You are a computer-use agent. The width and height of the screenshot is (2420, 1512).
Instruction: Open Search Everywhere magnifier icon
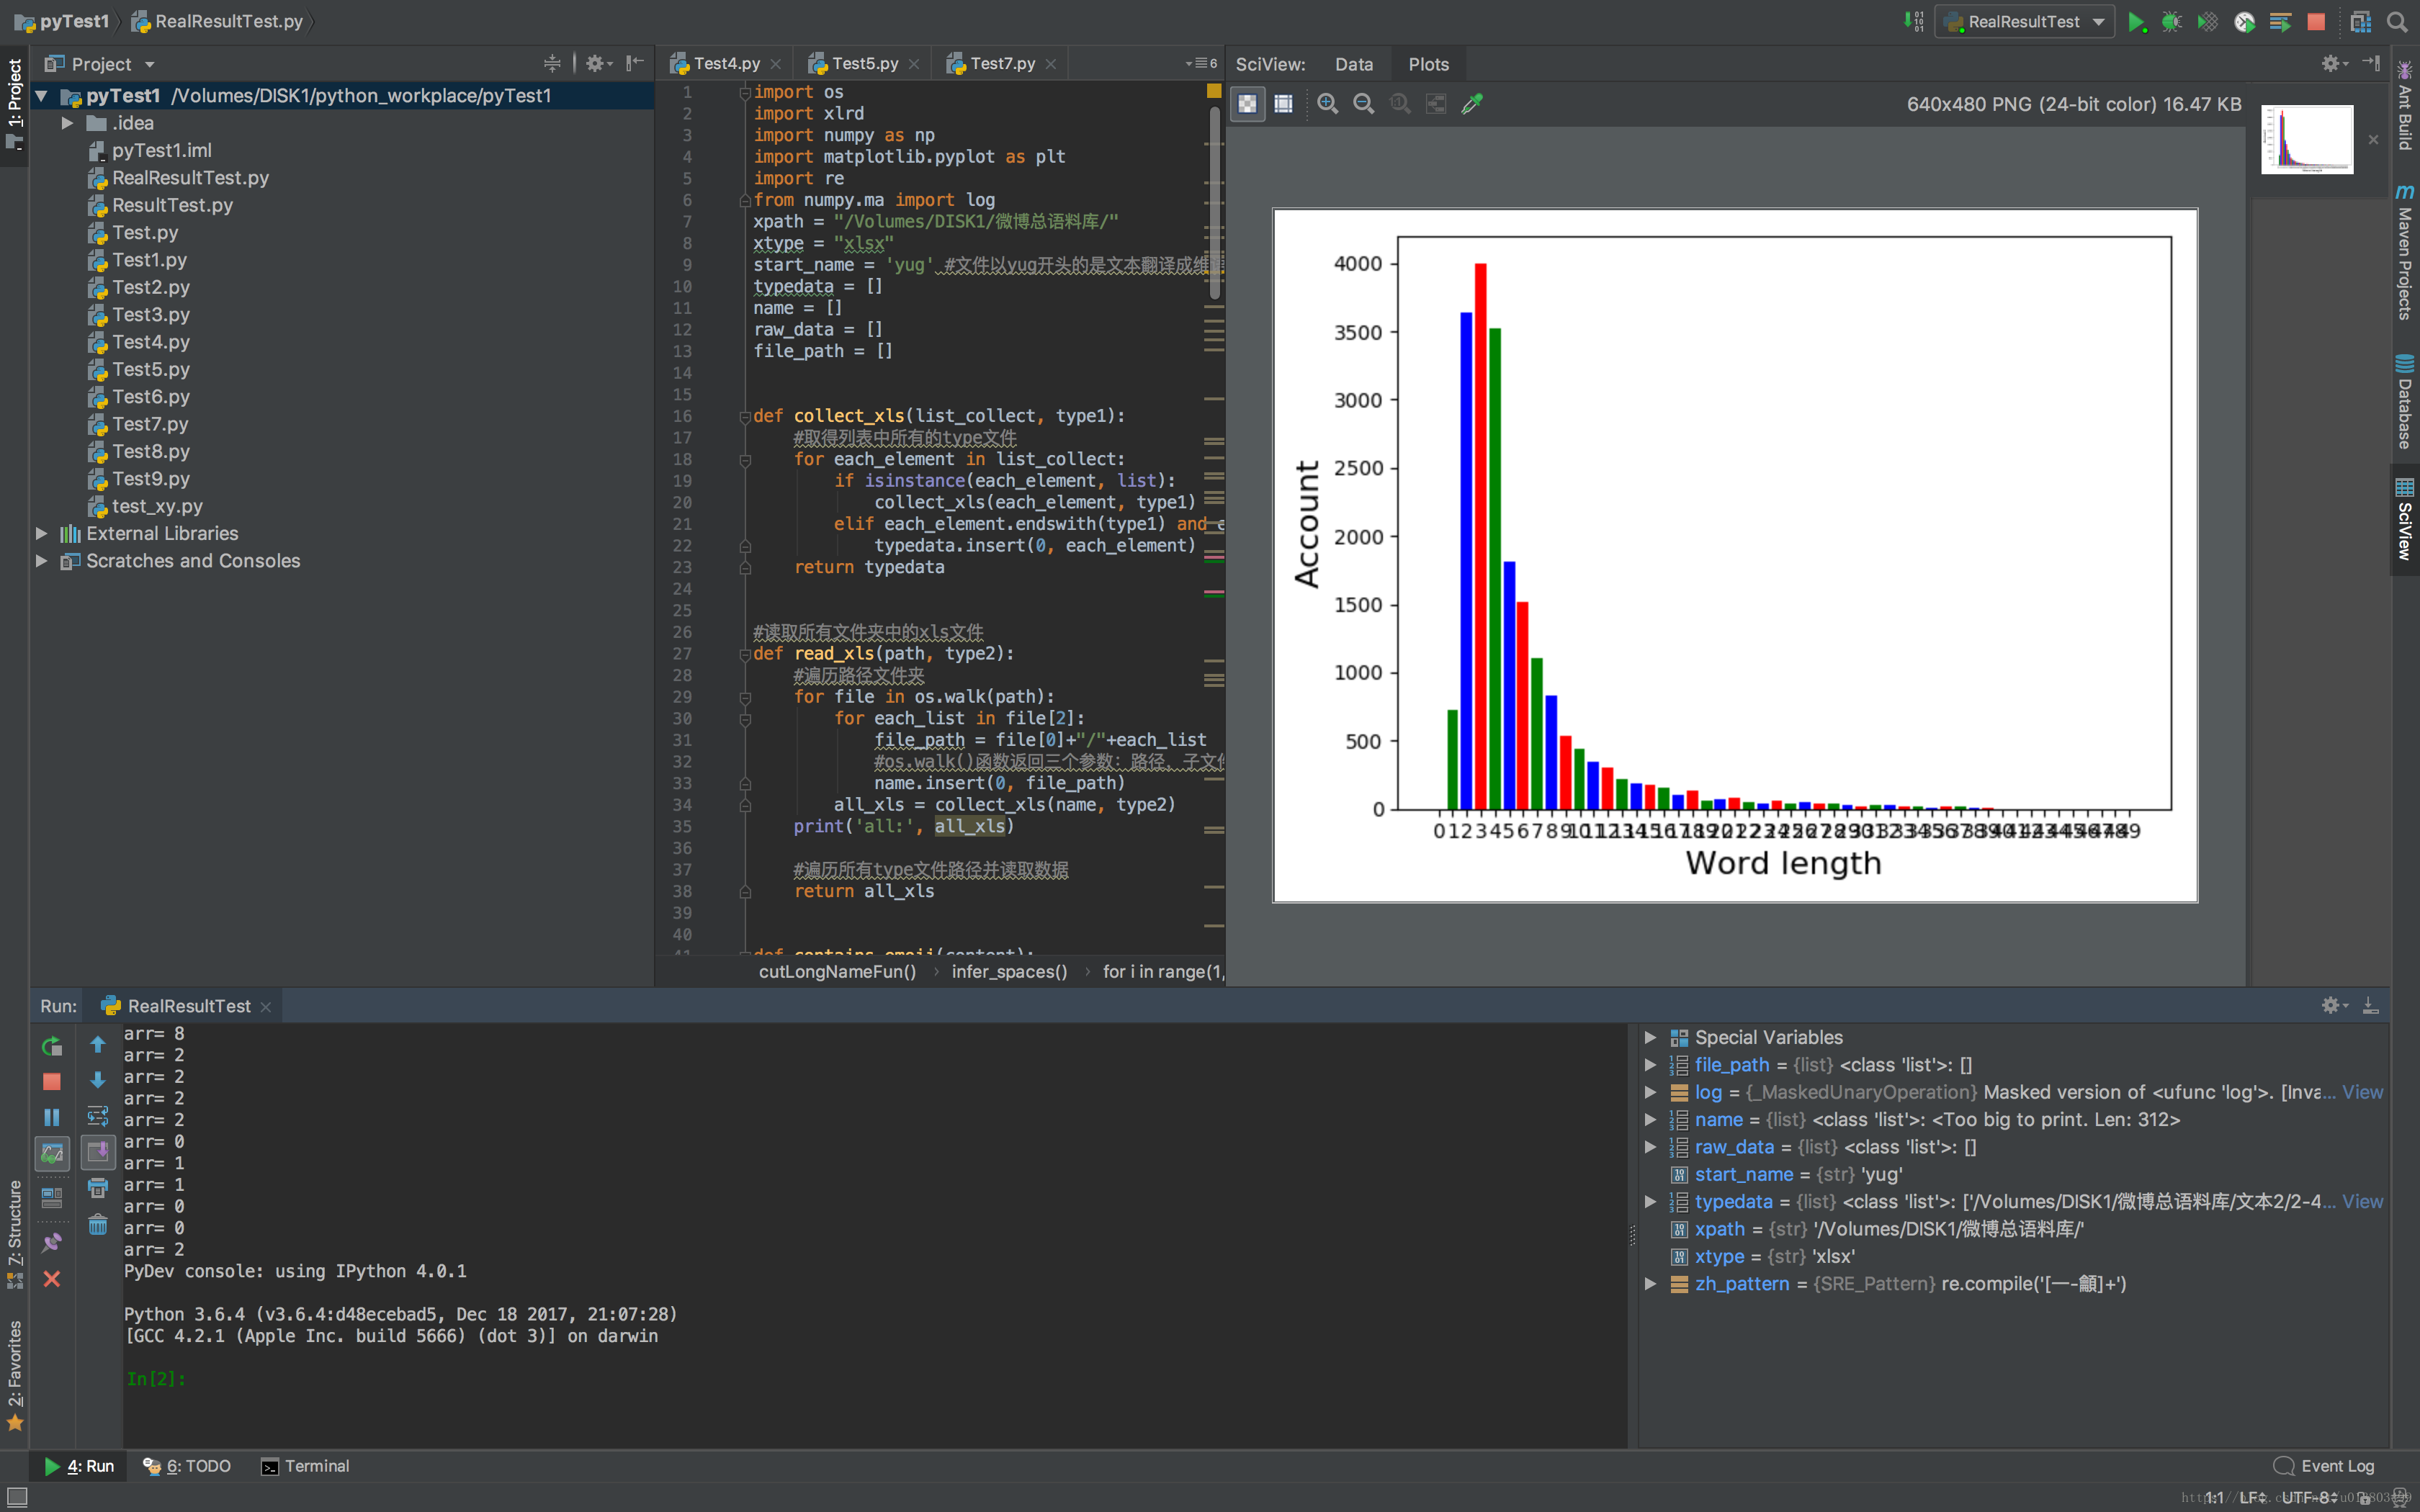[x=2397, y=22]
